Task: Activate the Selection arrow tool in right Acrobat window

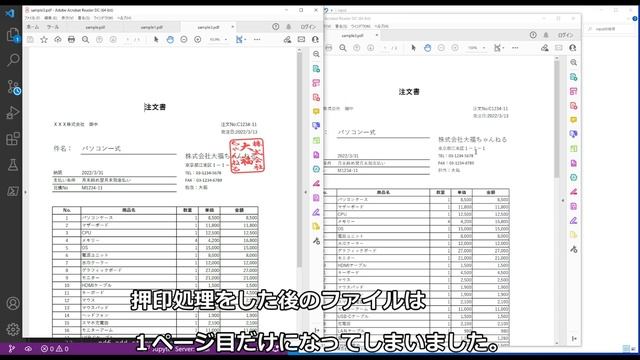Action: (x=413, y=48)
